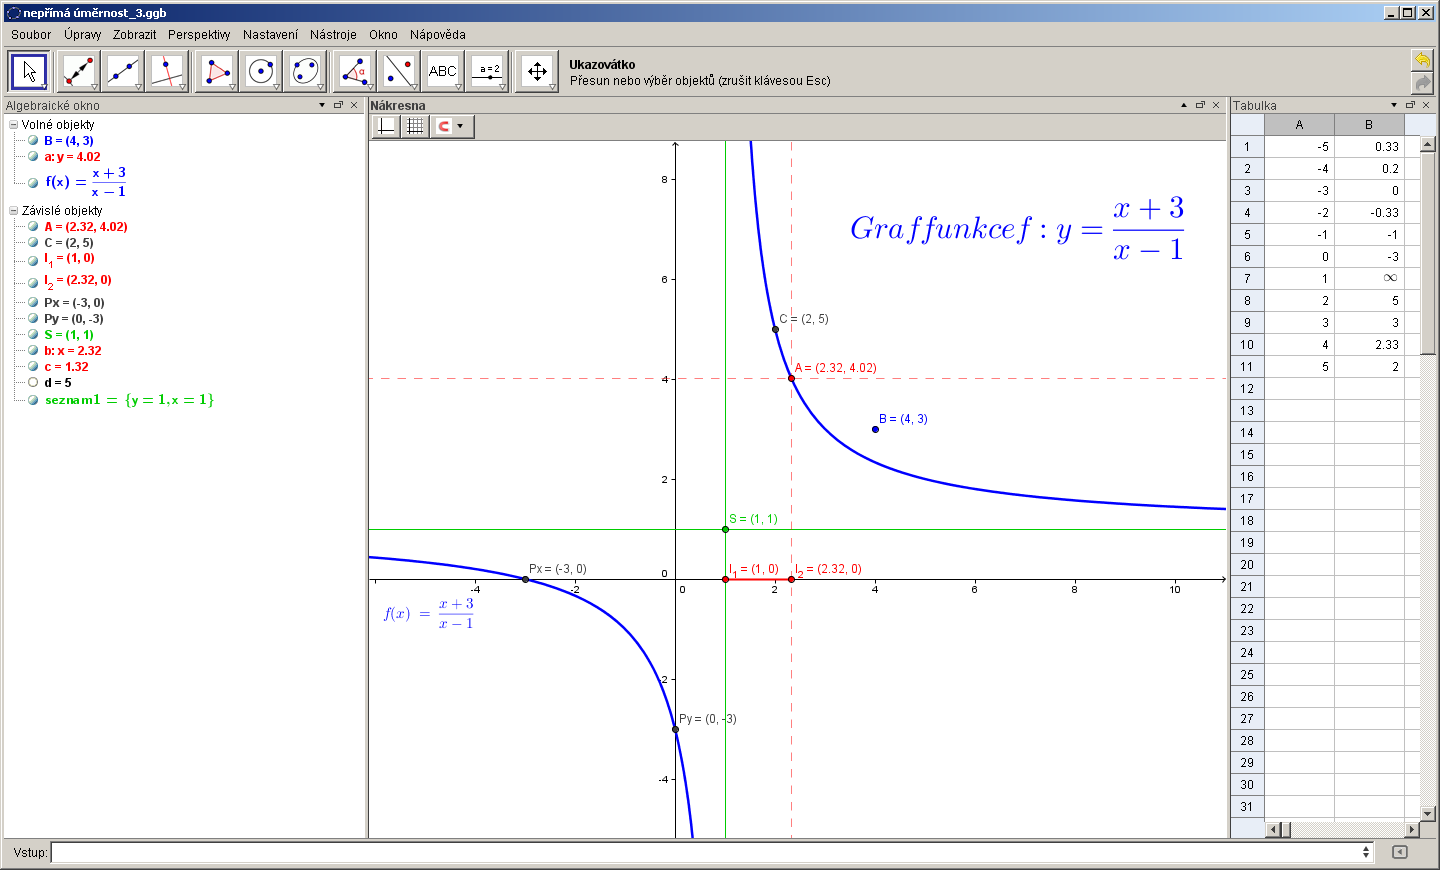Open point capturing dropdown arrow
The width and height of the screenshot is (1440, 870).
click(460, 126)
